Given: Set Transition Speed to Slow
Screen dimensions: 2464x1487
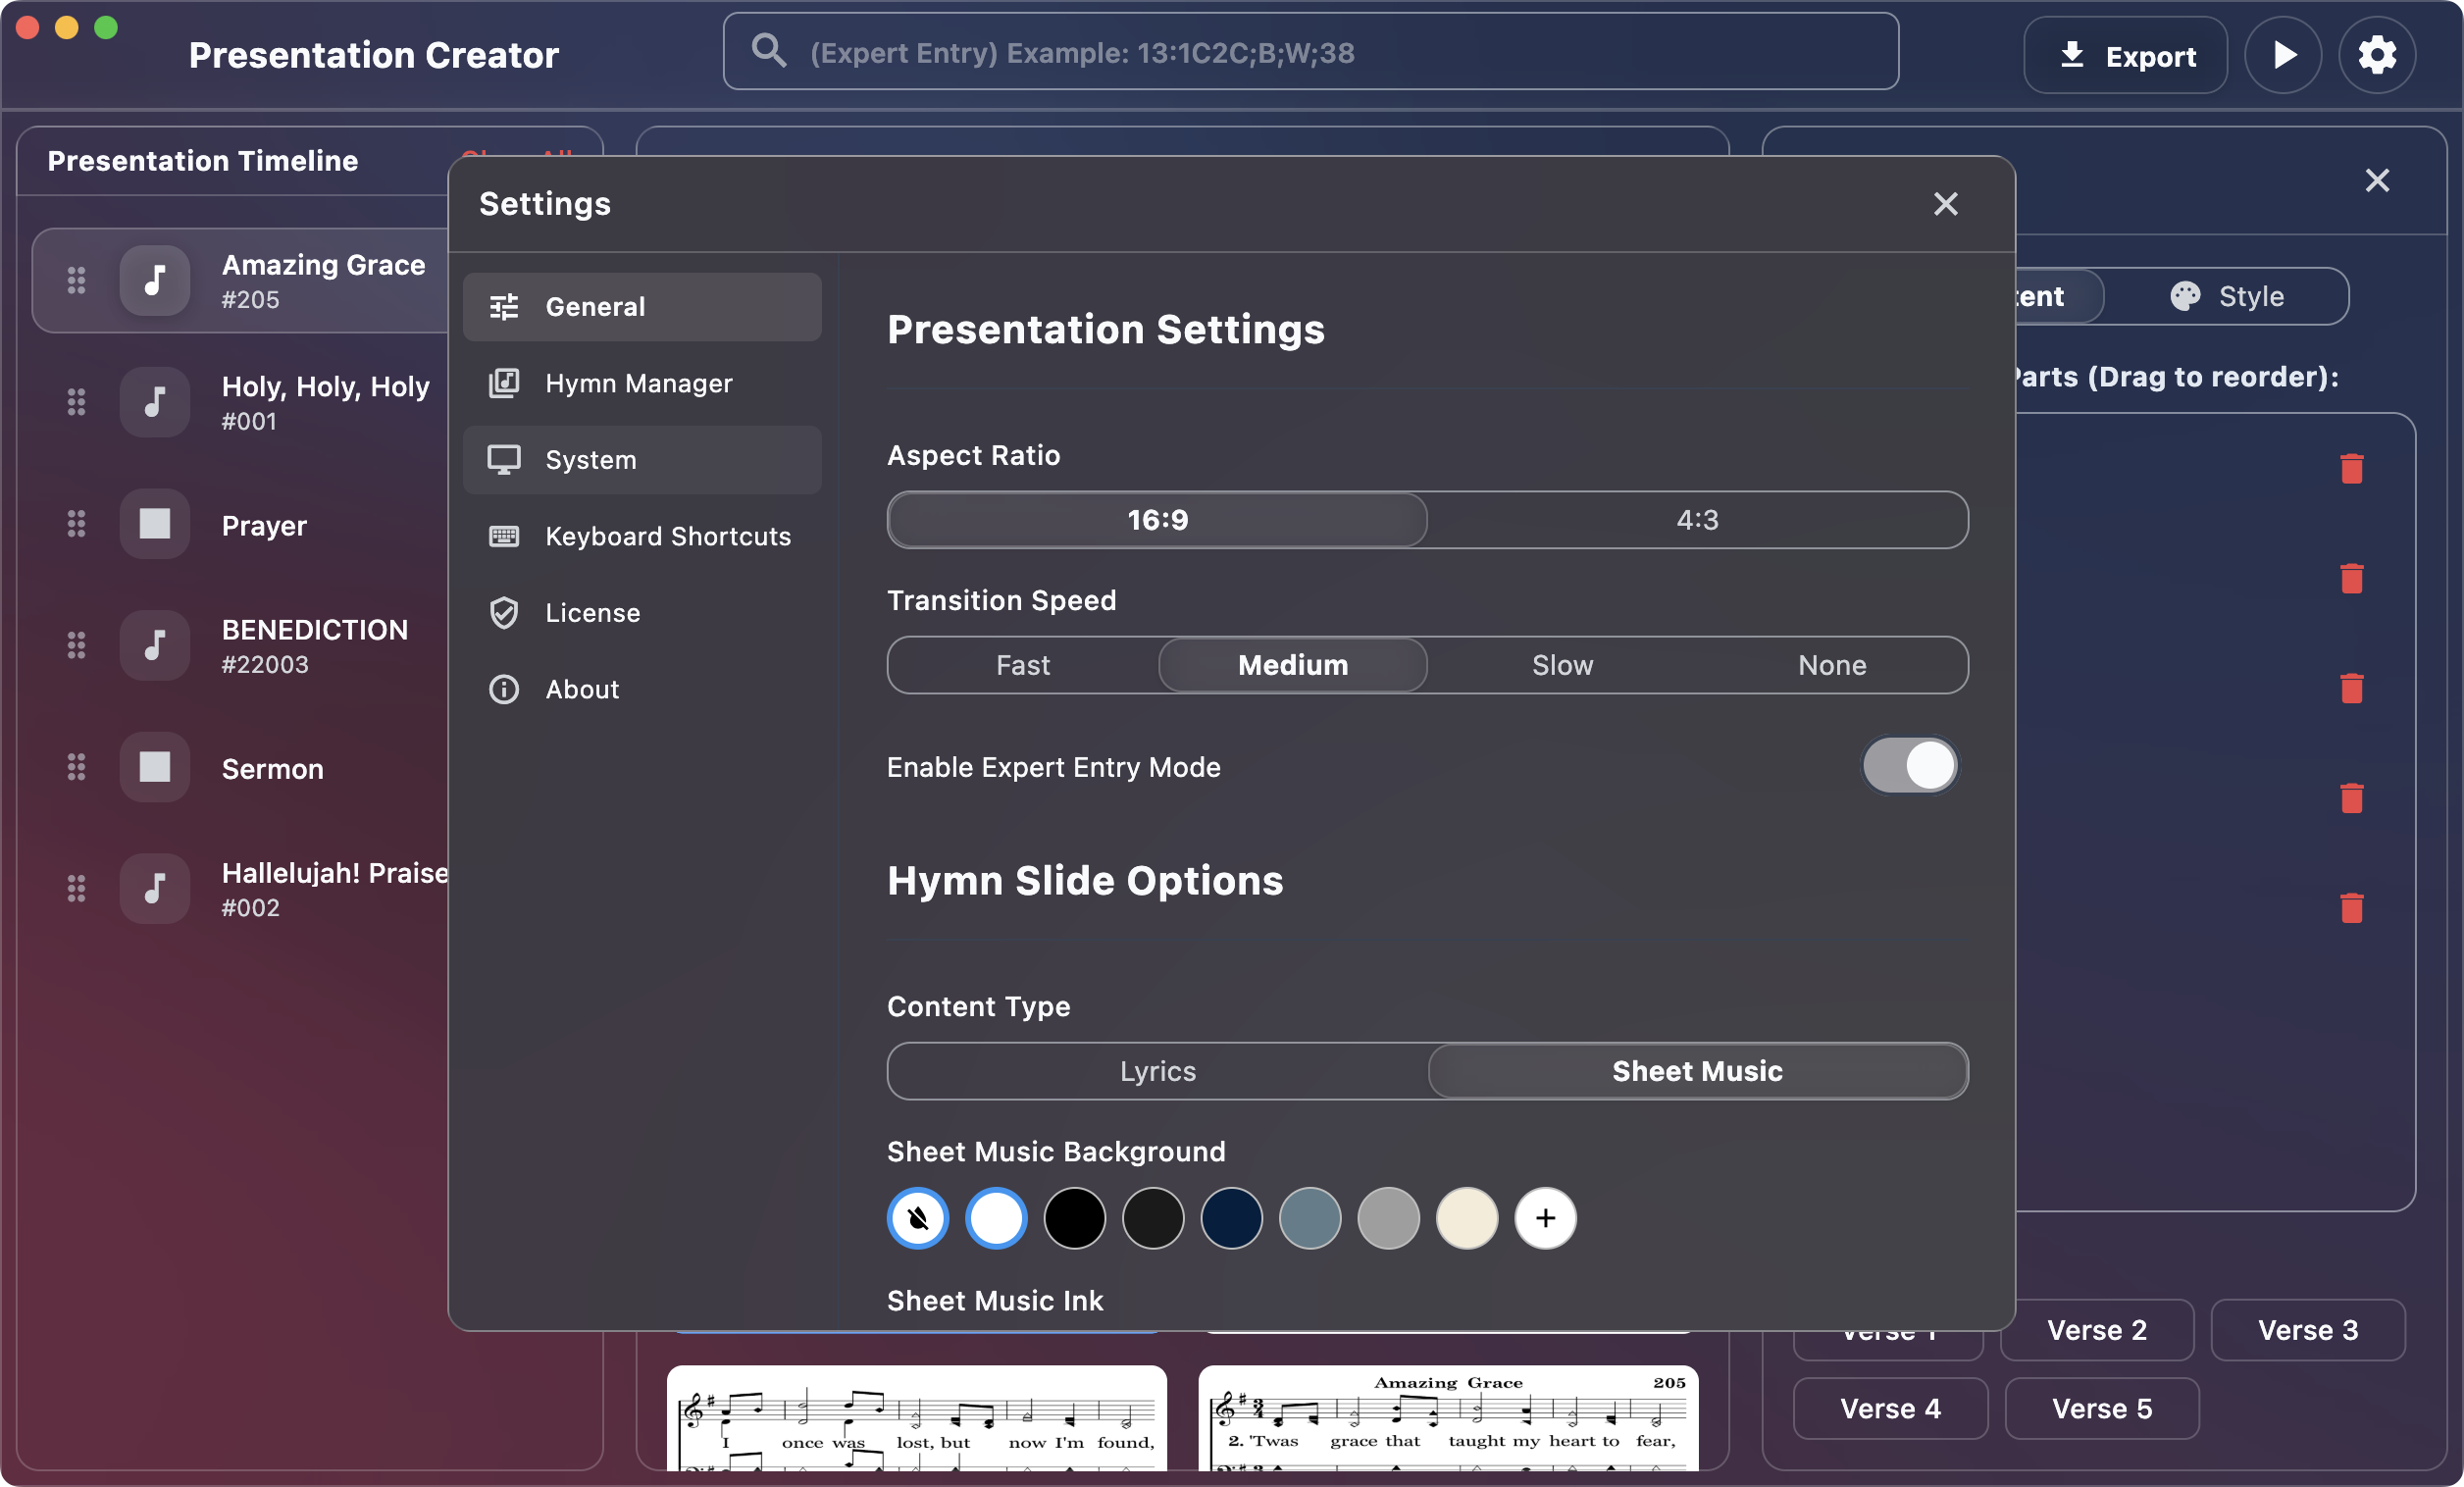Looking at the screenshot, I should click(x=1561, y=664).
